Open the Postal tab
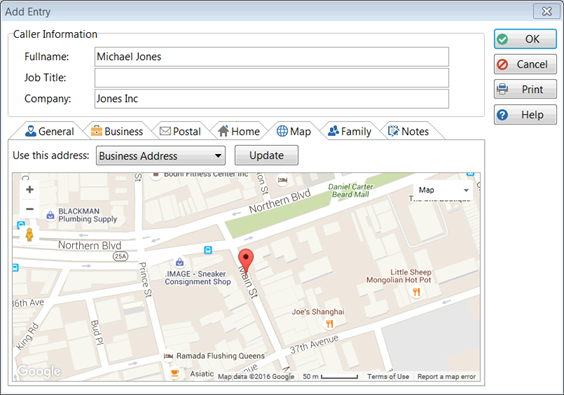The image size is (564, 395). [x=180, y=131]
